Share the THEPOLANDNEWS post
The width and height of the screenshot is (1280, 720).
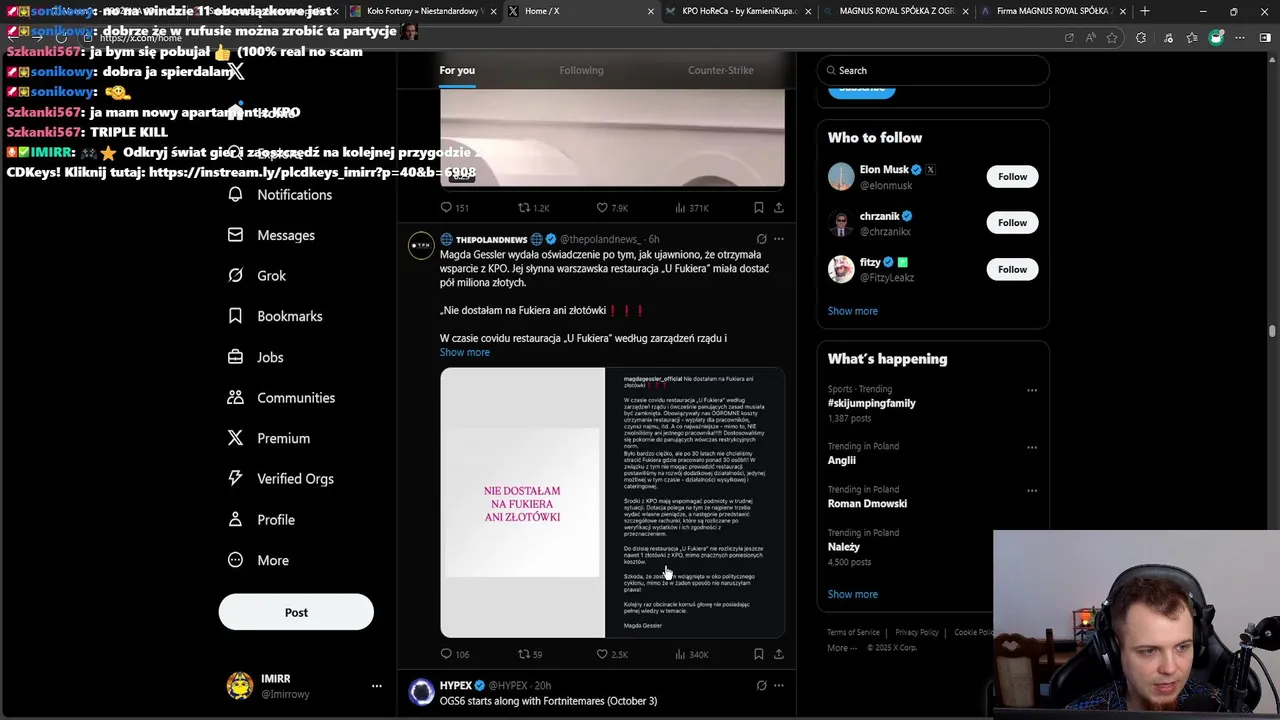(x=779, y=654)
